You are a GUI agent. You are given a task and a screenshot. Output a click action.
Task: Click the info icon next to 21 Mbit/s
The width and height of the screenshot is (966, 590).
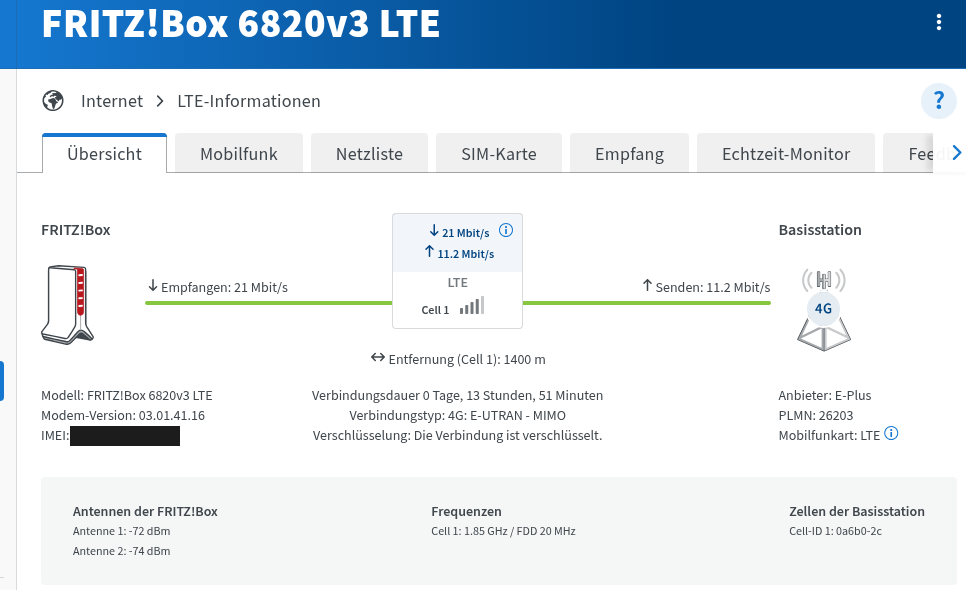[x=506, y=230]
